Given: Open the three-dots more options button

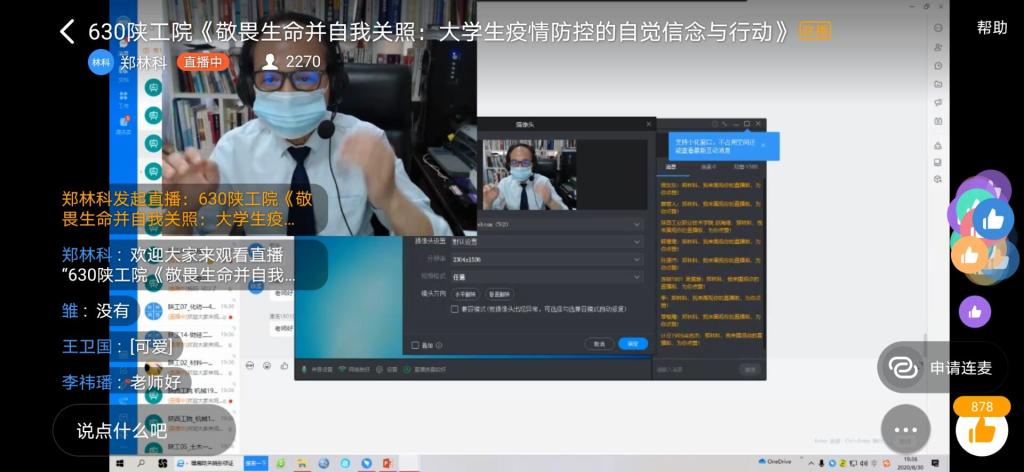Looking at the screenshot, I should [905, 430].
